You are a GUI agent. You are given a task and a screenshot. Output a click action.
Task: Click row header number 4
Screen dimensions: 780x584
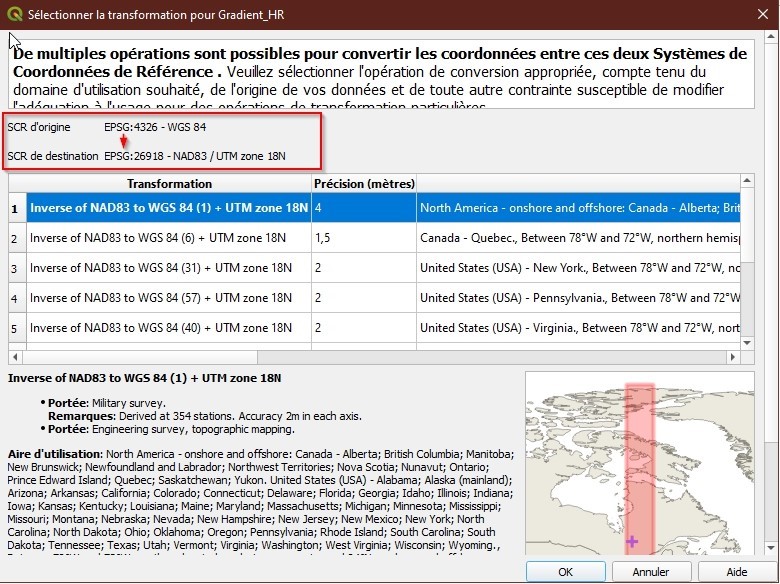[17, 297]
